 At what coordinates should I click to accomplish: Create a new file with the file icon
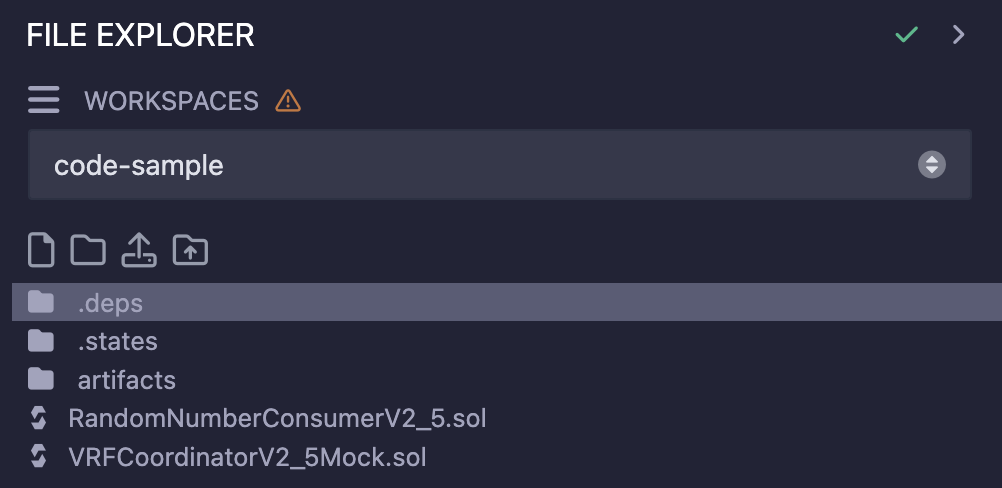41,249
